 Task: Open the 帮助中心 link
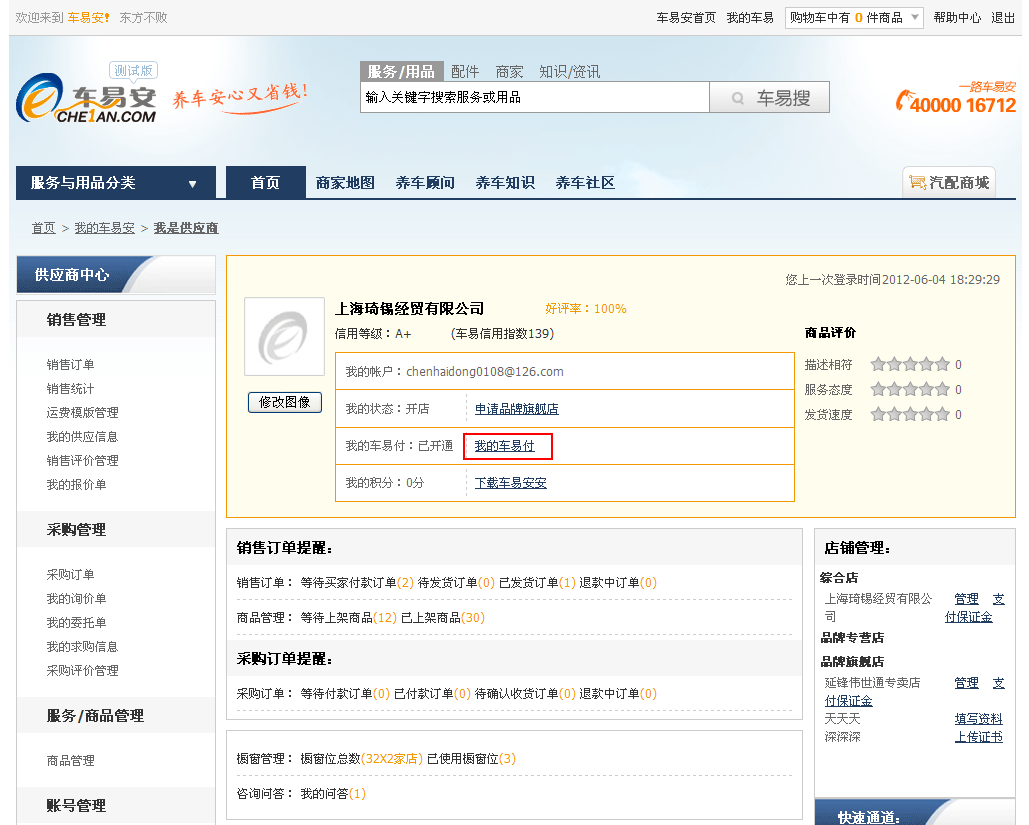[x=957, y=18]
